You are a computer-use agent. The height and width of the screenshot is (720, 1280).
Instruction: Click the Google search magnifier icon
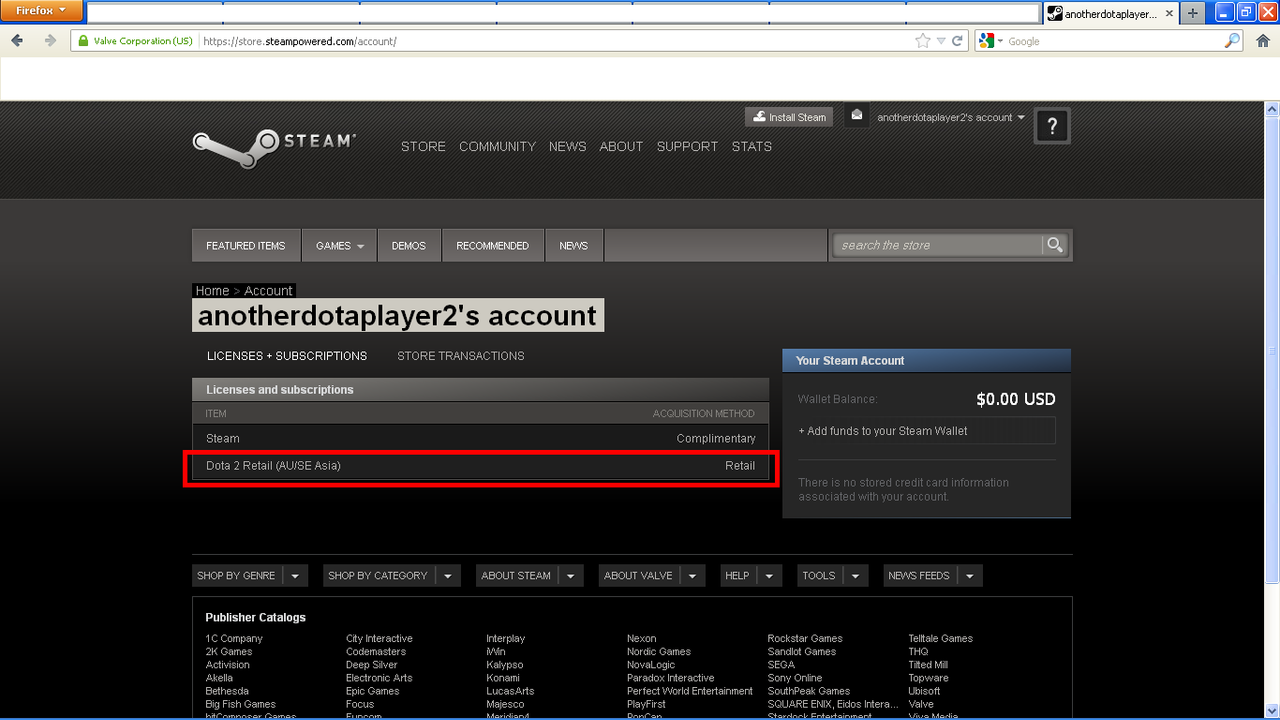point(1232,41)
